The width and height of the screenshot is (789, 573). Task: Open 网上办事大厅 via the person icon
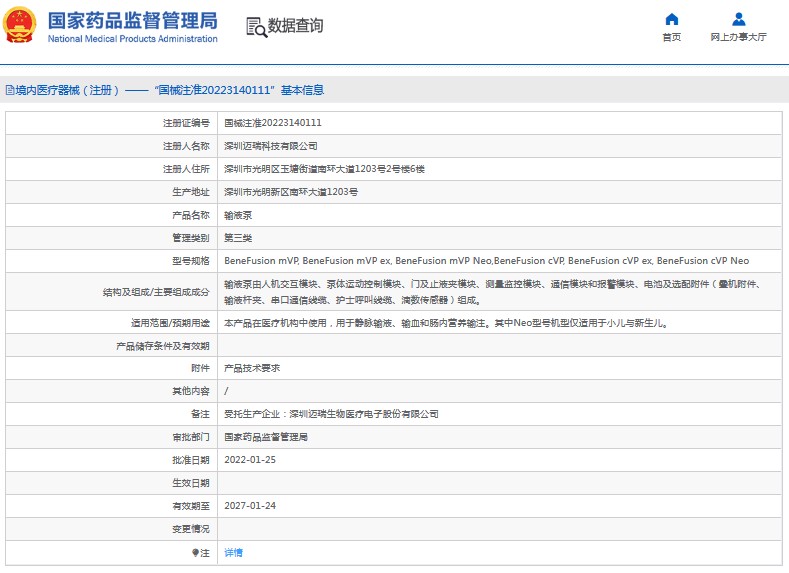(738, 19)
